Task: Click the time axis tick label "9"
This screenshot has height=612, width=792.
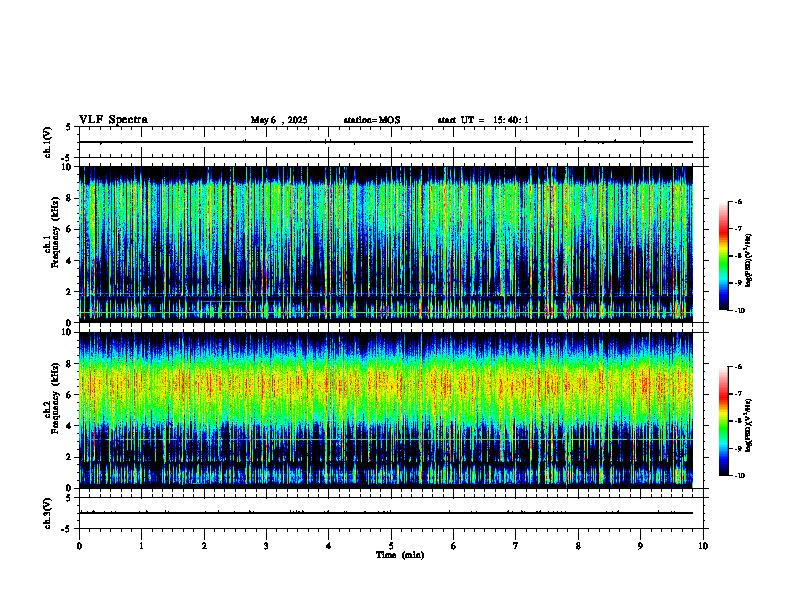Action: (x=640, y=546)
